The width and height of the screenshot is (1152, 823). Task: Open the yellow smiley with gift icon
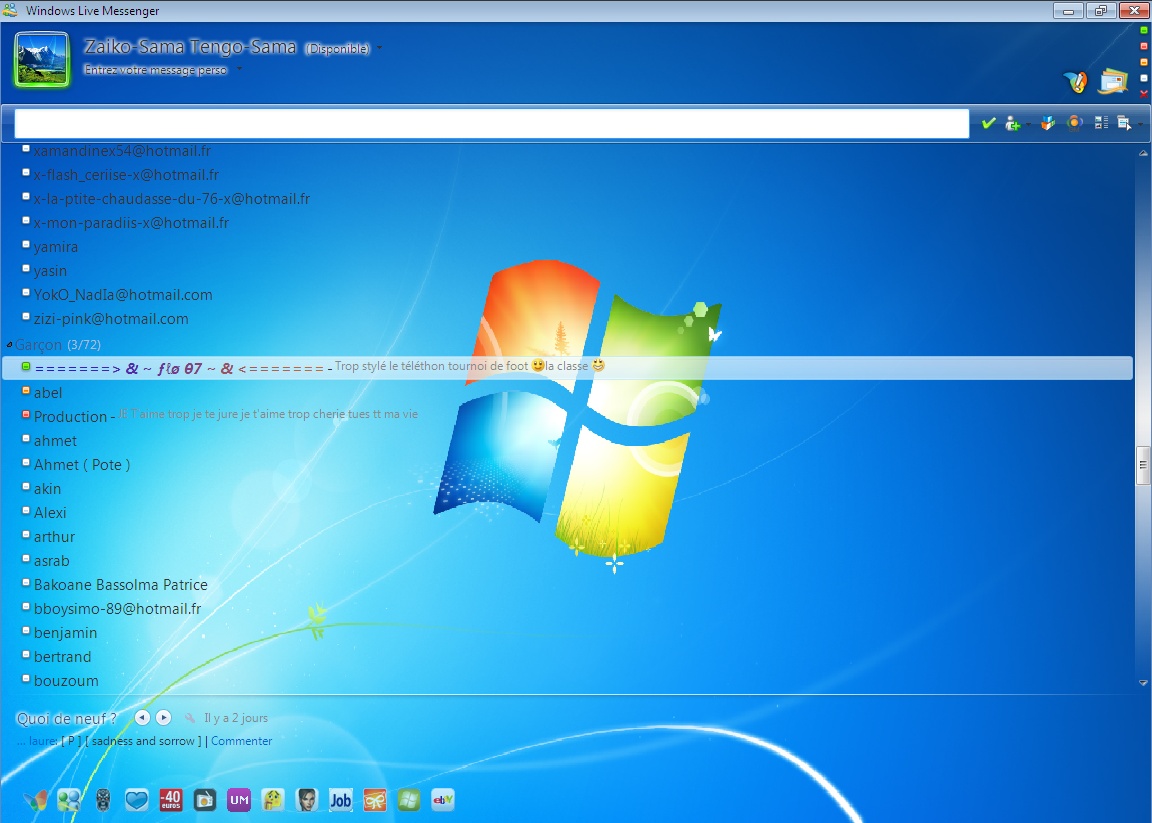point(273,799)
